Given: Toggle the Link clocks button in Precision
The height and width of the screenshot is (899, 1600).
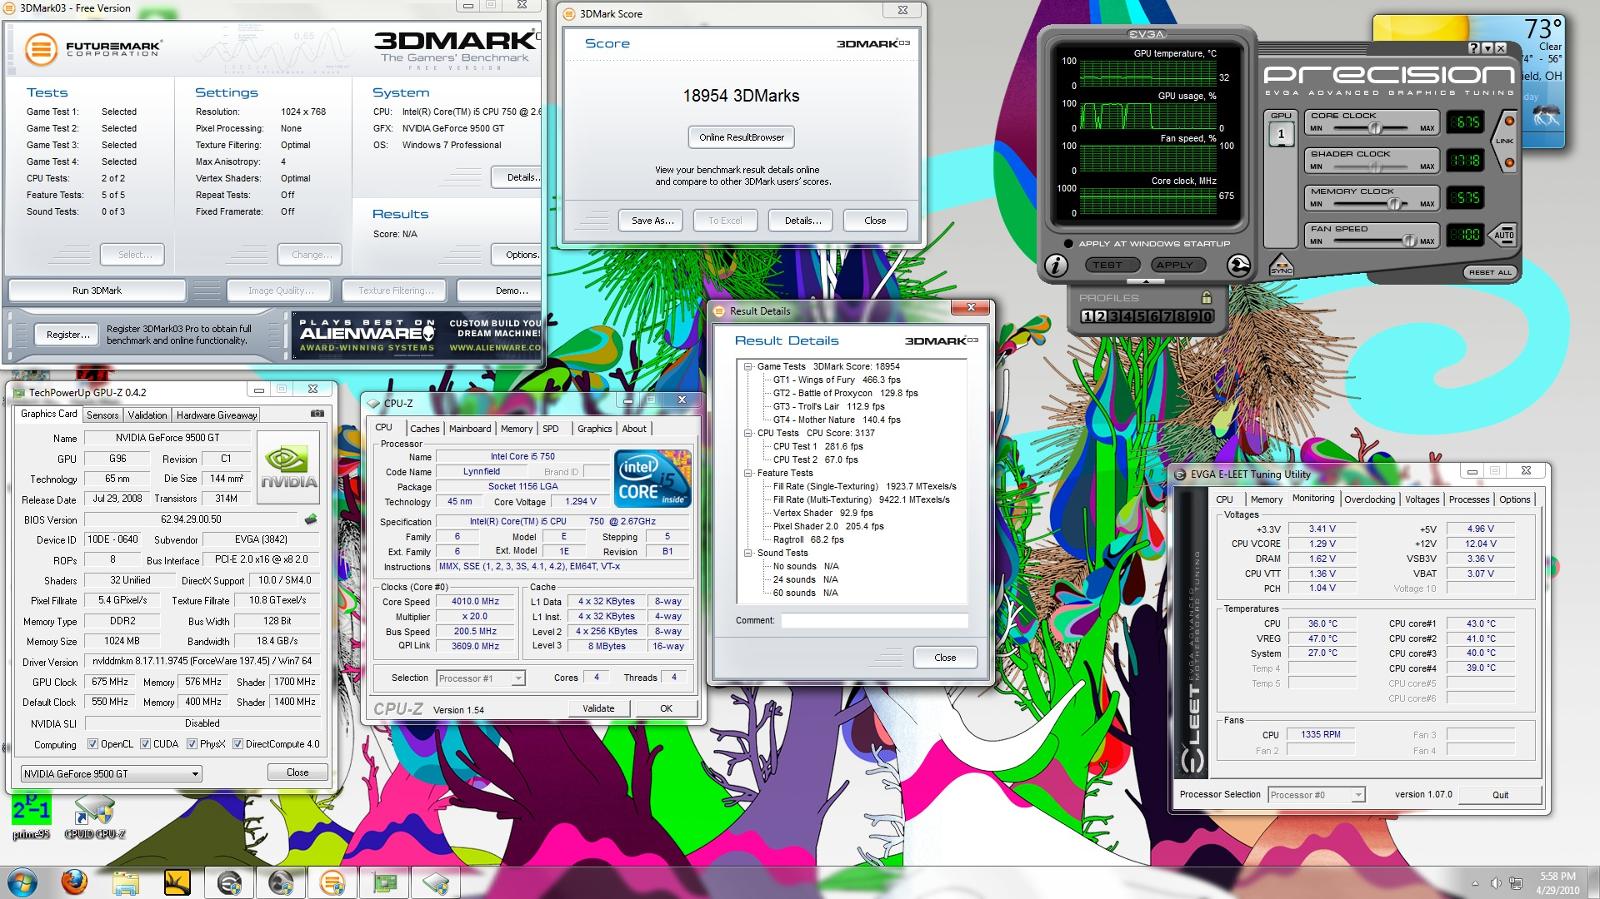Looking at the screenshot, I should (1506, 141).
